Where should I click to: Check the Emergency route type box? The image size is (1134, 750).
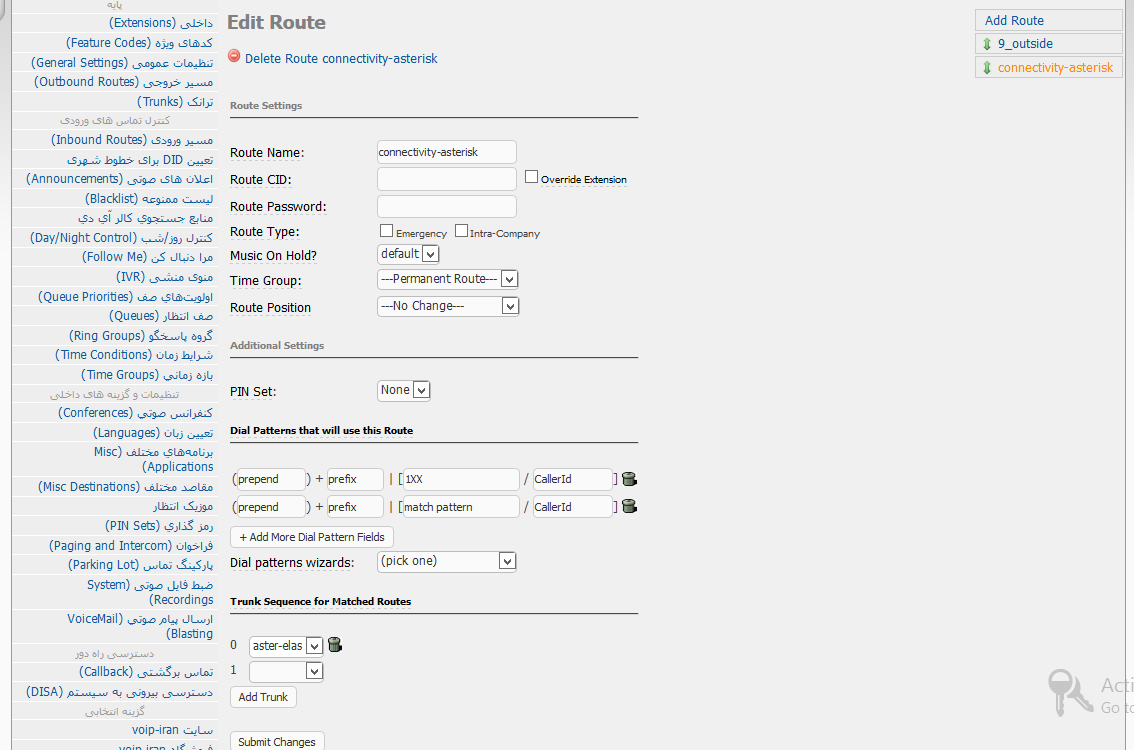coord(387,231)
